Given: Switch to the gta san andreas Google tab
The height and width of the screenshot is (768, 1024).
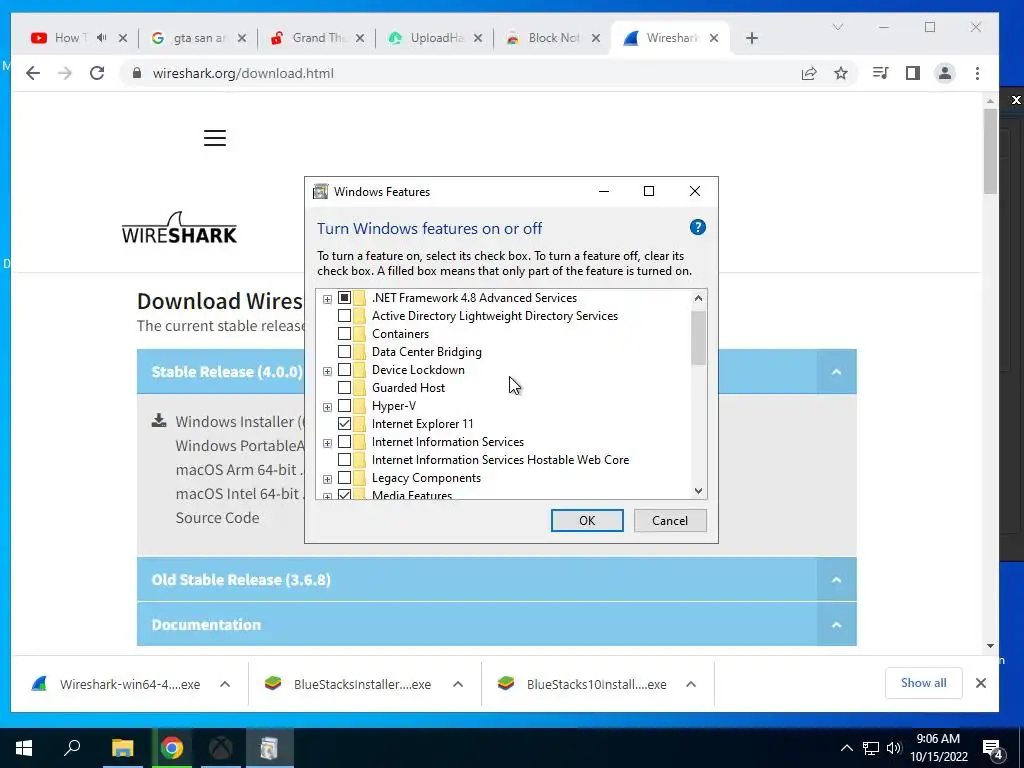Looking at the screenshot, I should coord(198,38).
